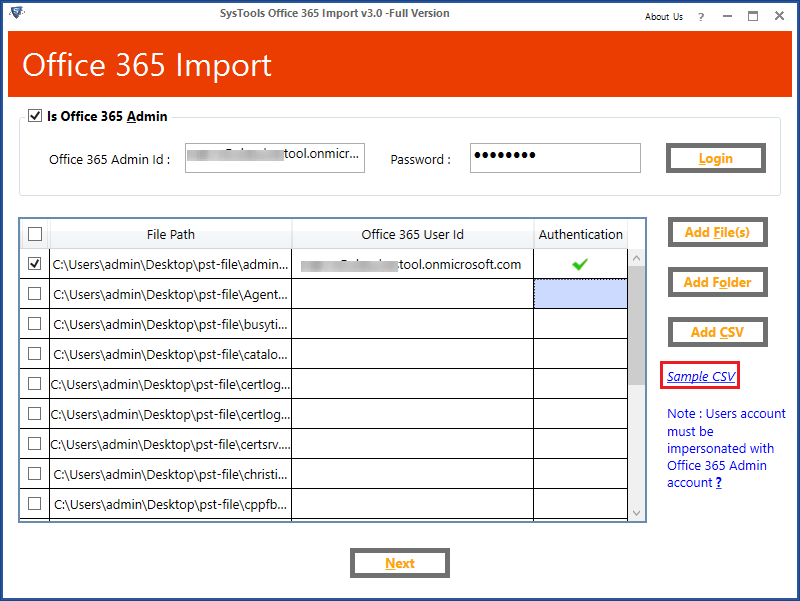This screenshot has height=601, width=800.
Task: Select the cppfb pst-file path cell
Action: pos(170,504)
